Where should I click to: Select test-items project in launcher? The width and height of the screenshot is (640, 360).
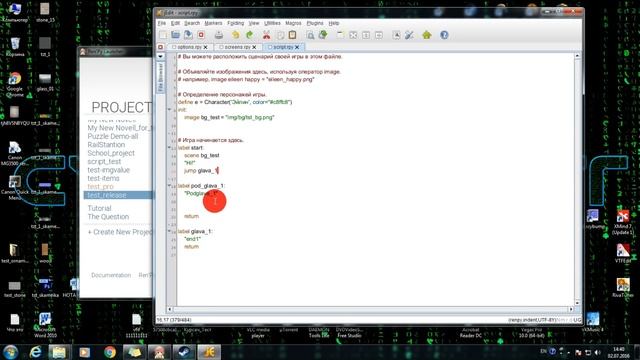coord(103,178)
